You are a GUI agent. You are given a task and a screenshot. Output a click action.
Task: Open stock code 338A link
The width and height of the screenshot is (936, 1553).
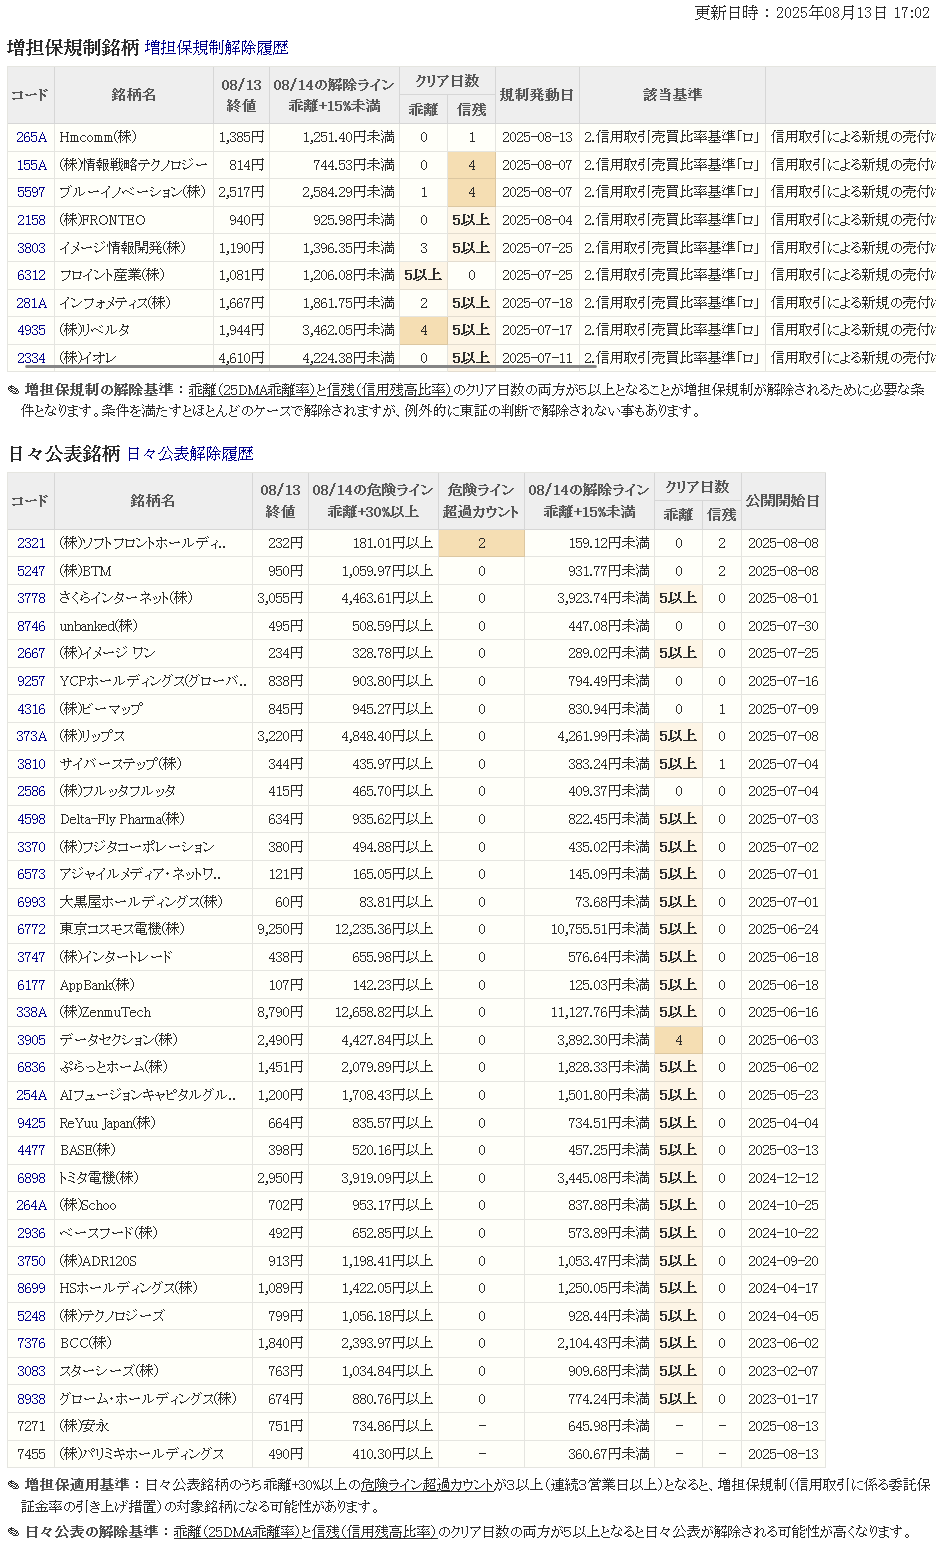(31, 1012)
